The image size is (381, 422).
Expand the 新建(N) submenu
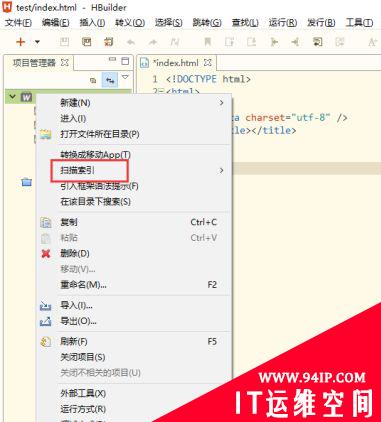click(133, 103)
